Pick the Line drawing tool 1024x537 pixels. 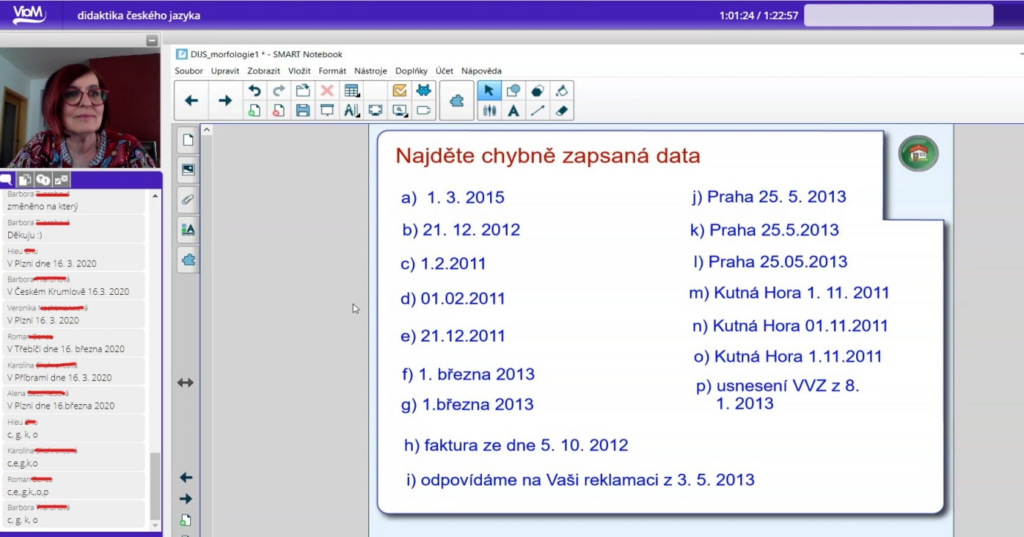click(538, 111)
